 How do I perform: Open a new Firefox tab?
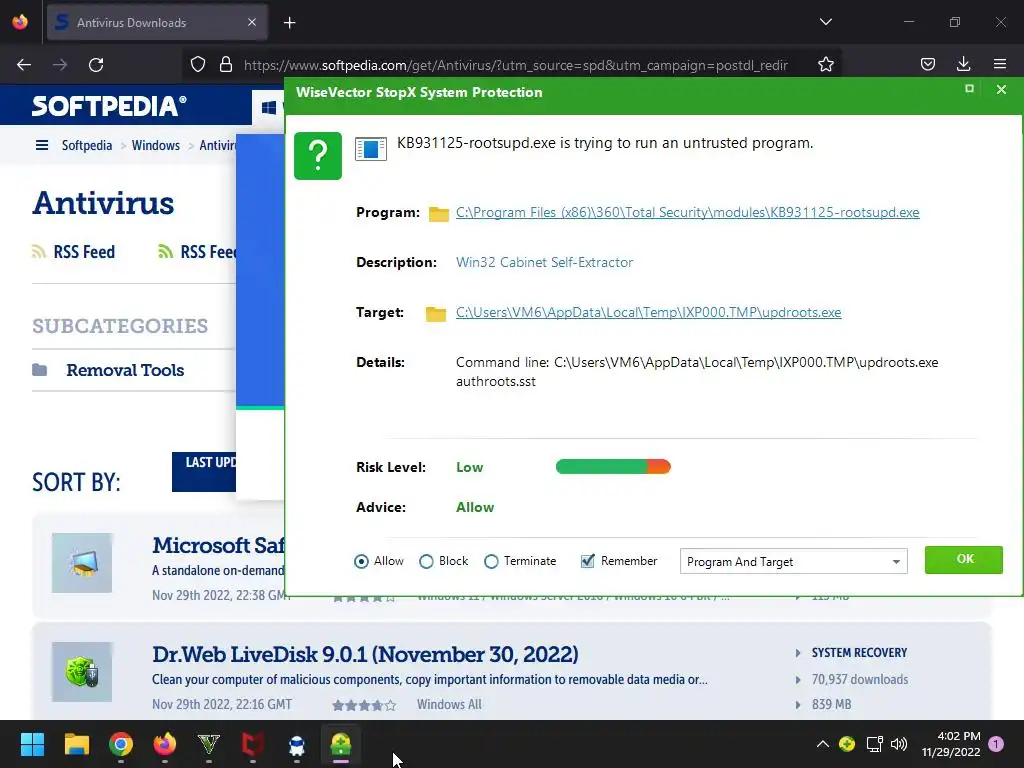pos(289,23)
